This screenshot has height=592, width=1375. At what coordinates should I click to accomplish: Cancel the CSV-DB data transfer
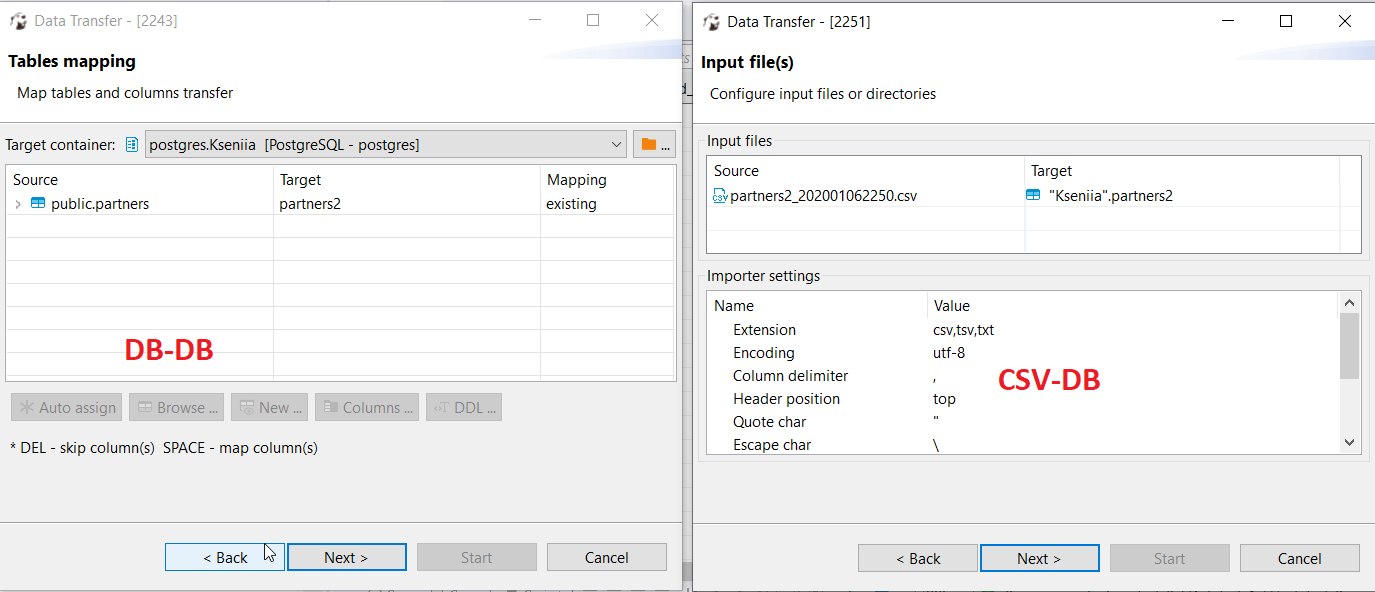[x=1299, y=558]
